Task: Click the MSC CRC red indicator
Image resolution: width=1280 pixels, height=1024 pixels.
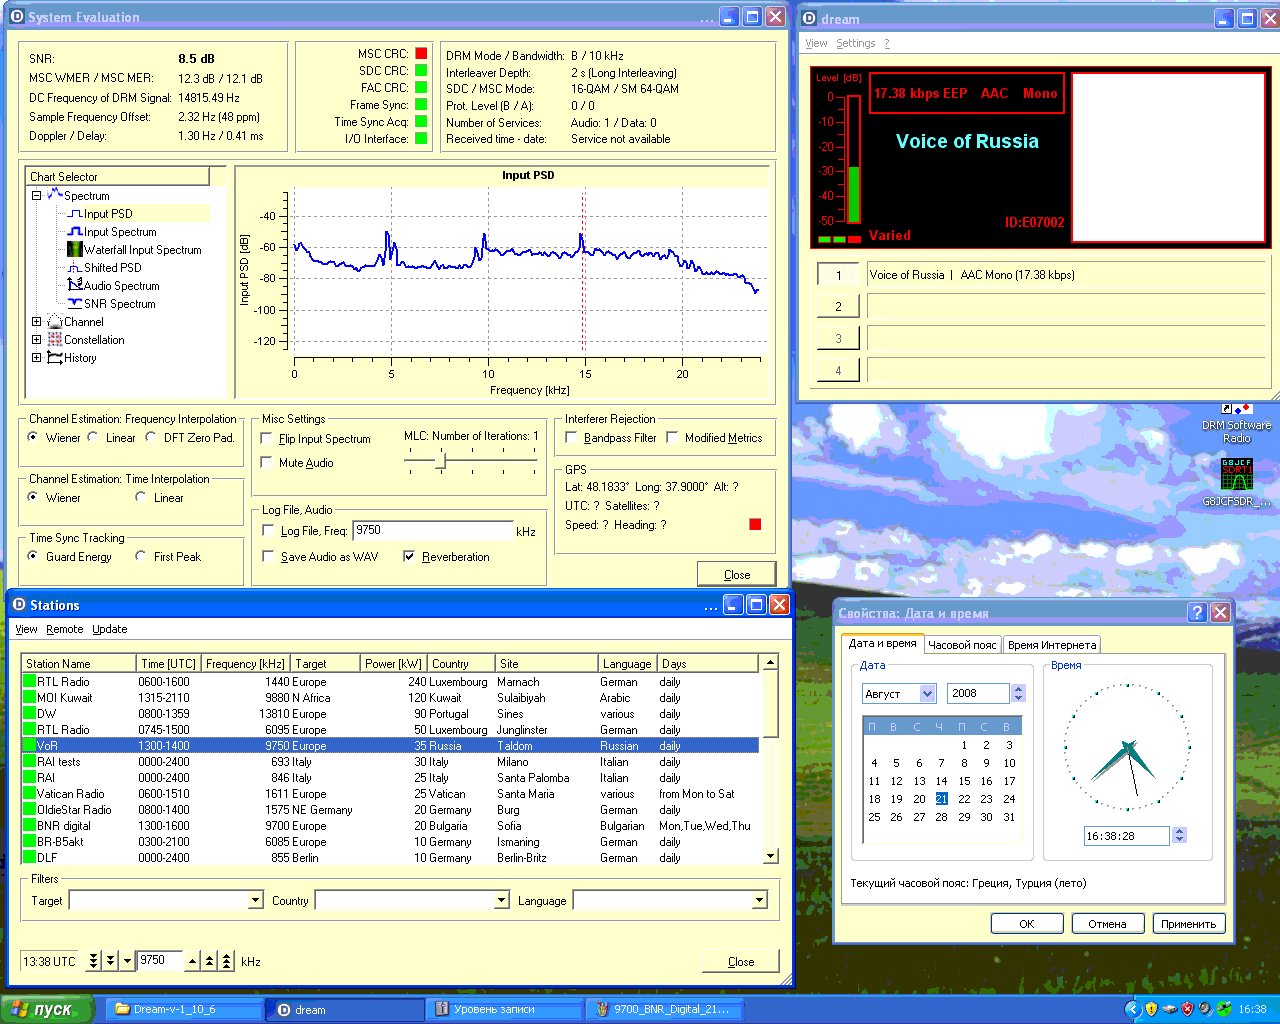Action: pyautogui.click(x=421, y=53)
